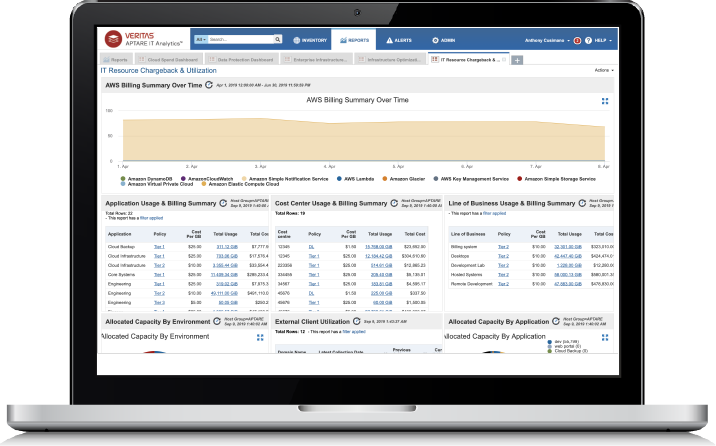This screenshot has width=716, height=446.
Task: Open the Actions dropdown
Action: (x=603, y=71)
